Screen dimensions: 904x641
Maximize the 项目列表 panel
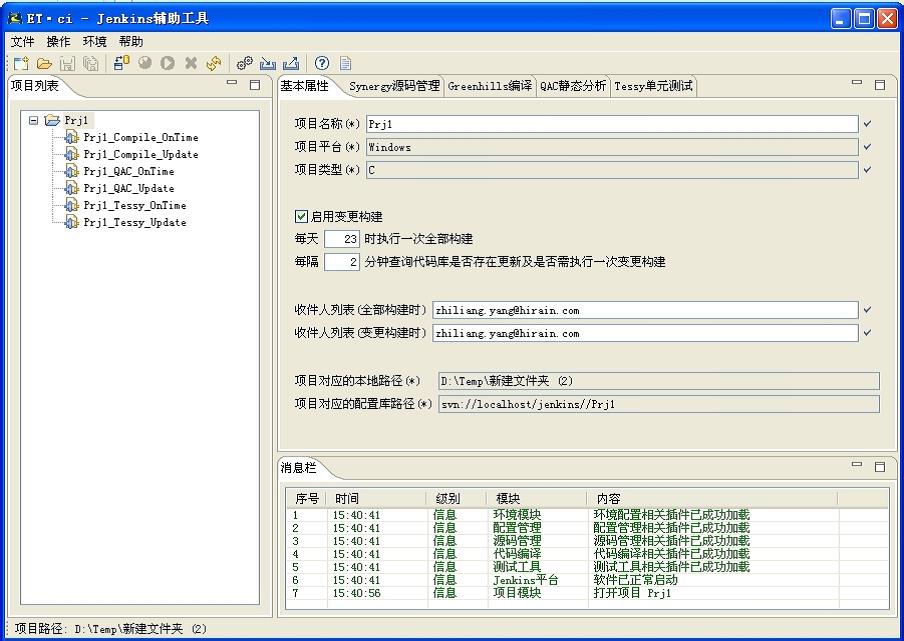(255, 85)
